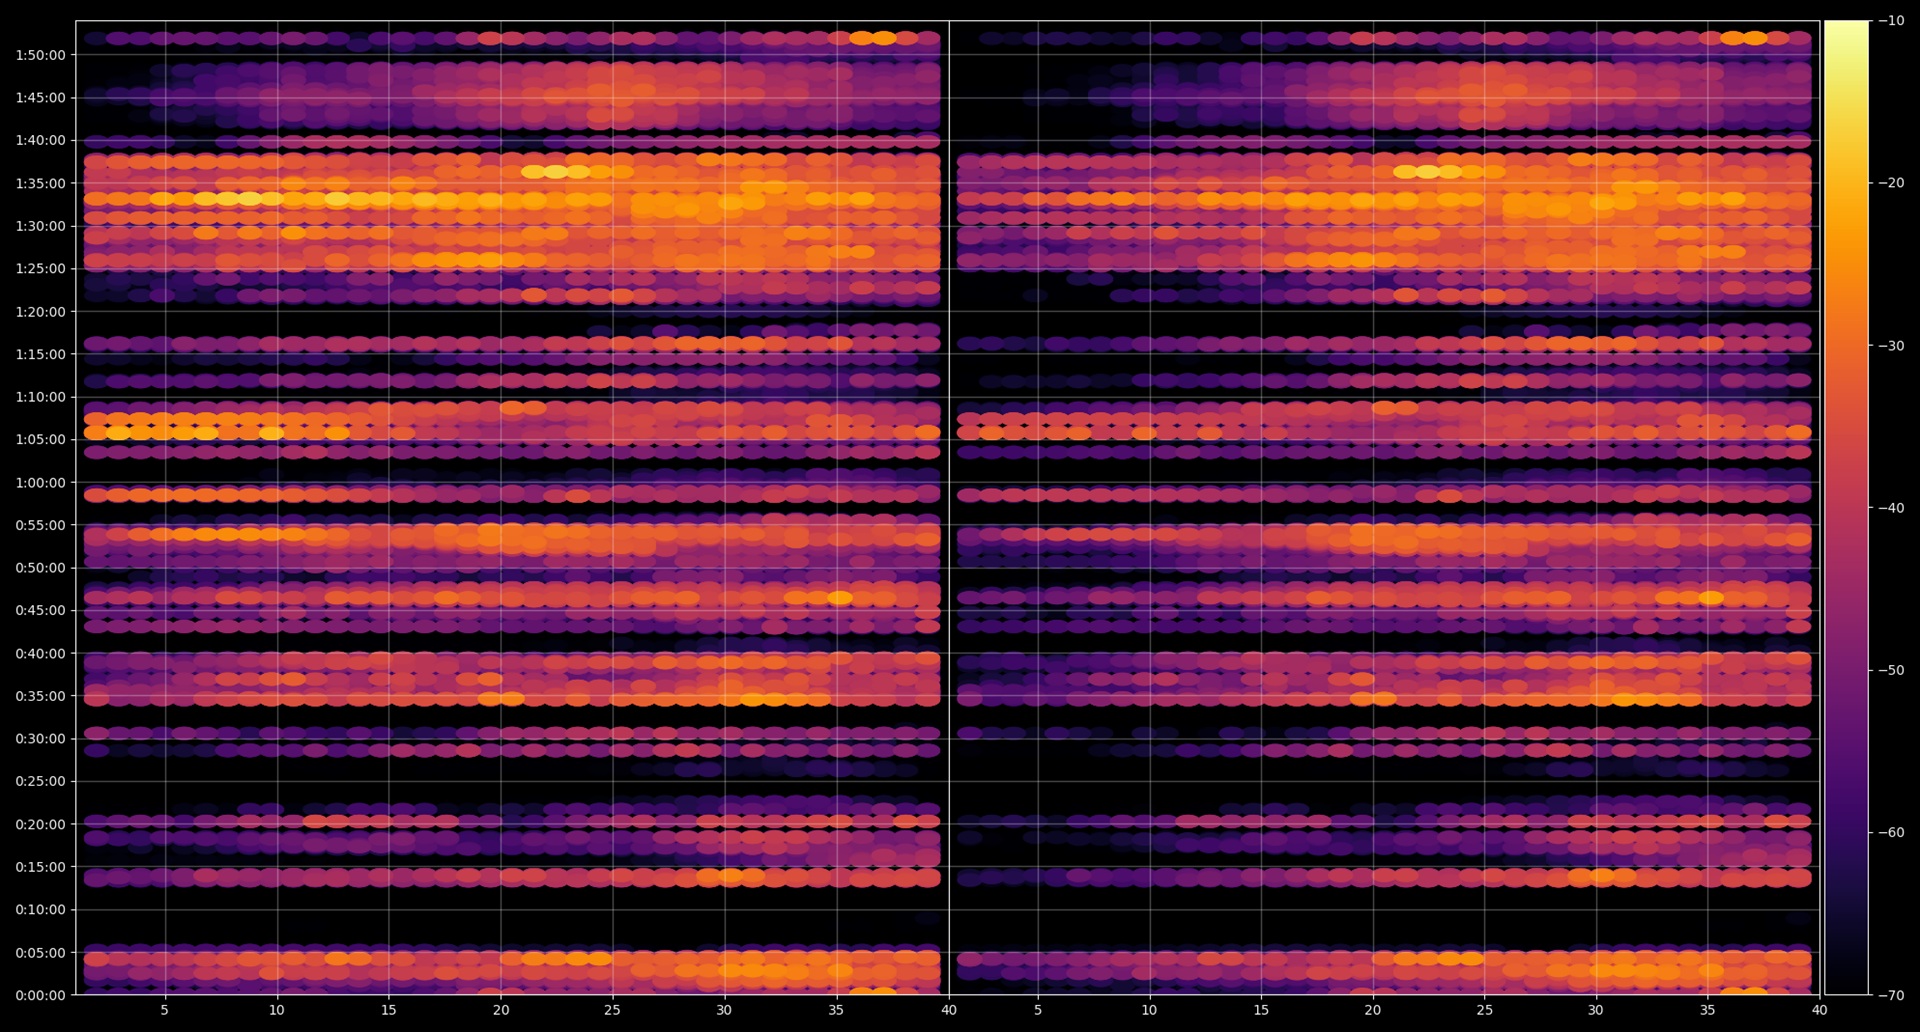Select the 1:05:00 time label

tap(40, 440)
